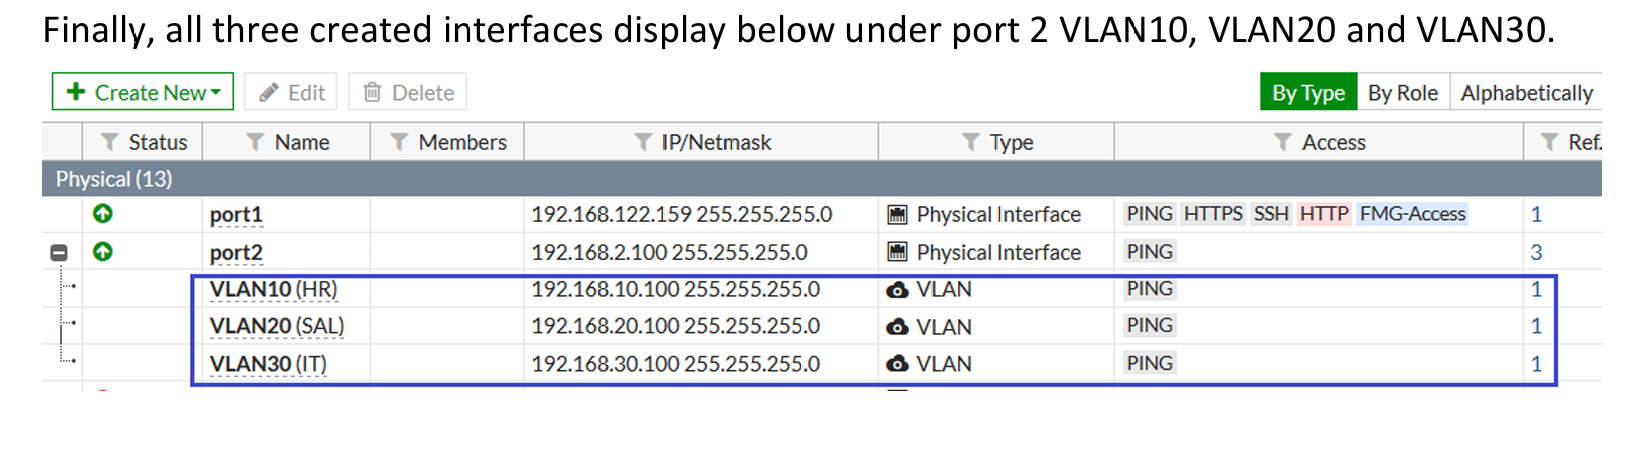Click the Access column filter icon
Image resolution: width=1638 pixels, height=457 pixels.
click(x=1283, y=142)
